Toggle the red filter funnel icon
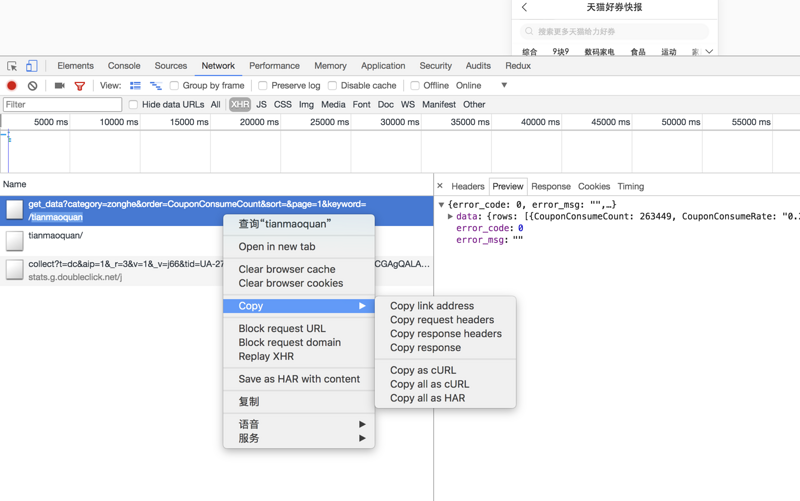Screen dimensions: 800x501 click(80, 86)
